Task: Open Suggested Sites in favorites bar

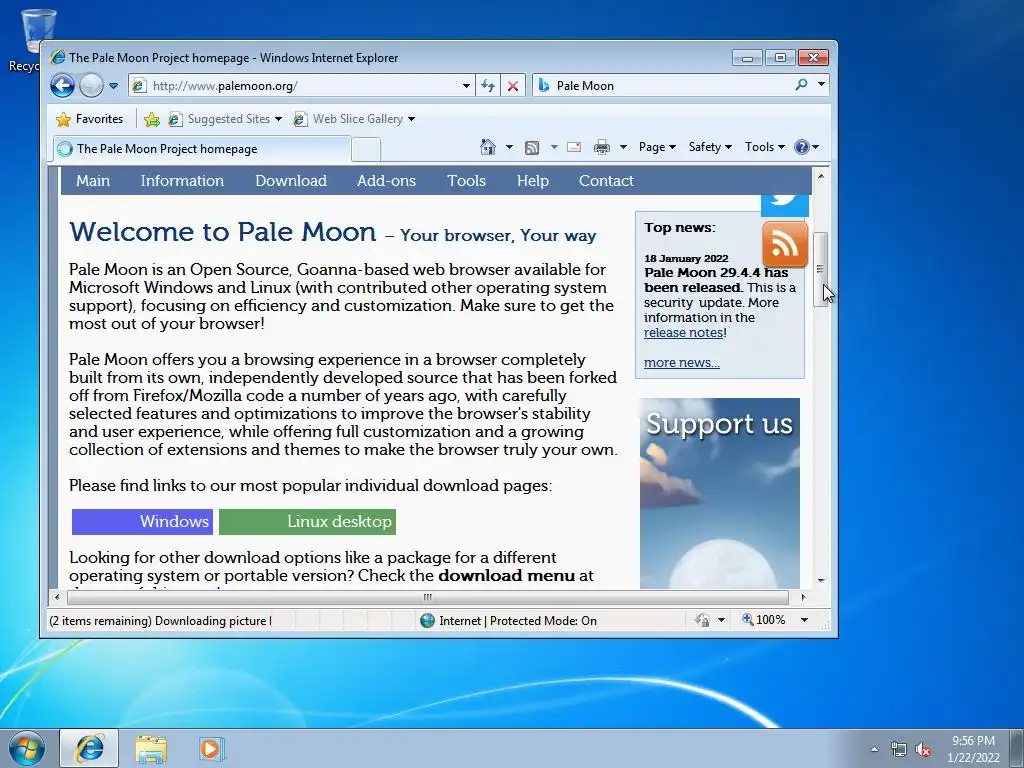Action: 225,119
